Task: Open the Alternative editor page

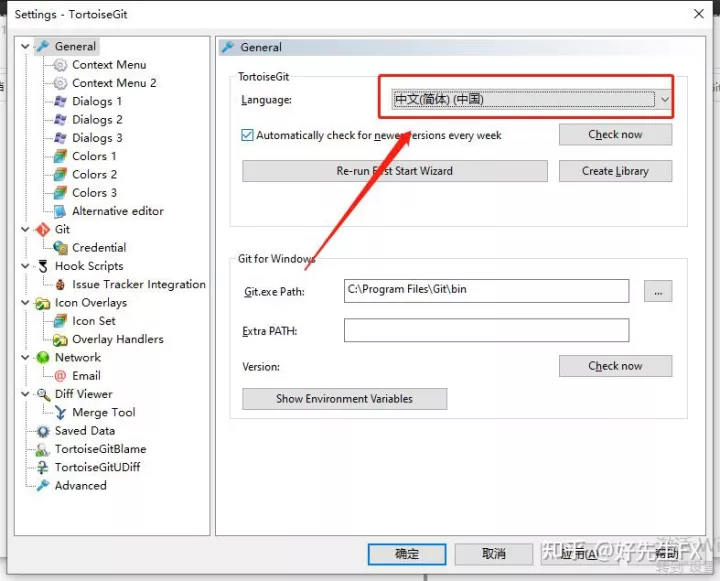Action: click(x=118, y=211)
